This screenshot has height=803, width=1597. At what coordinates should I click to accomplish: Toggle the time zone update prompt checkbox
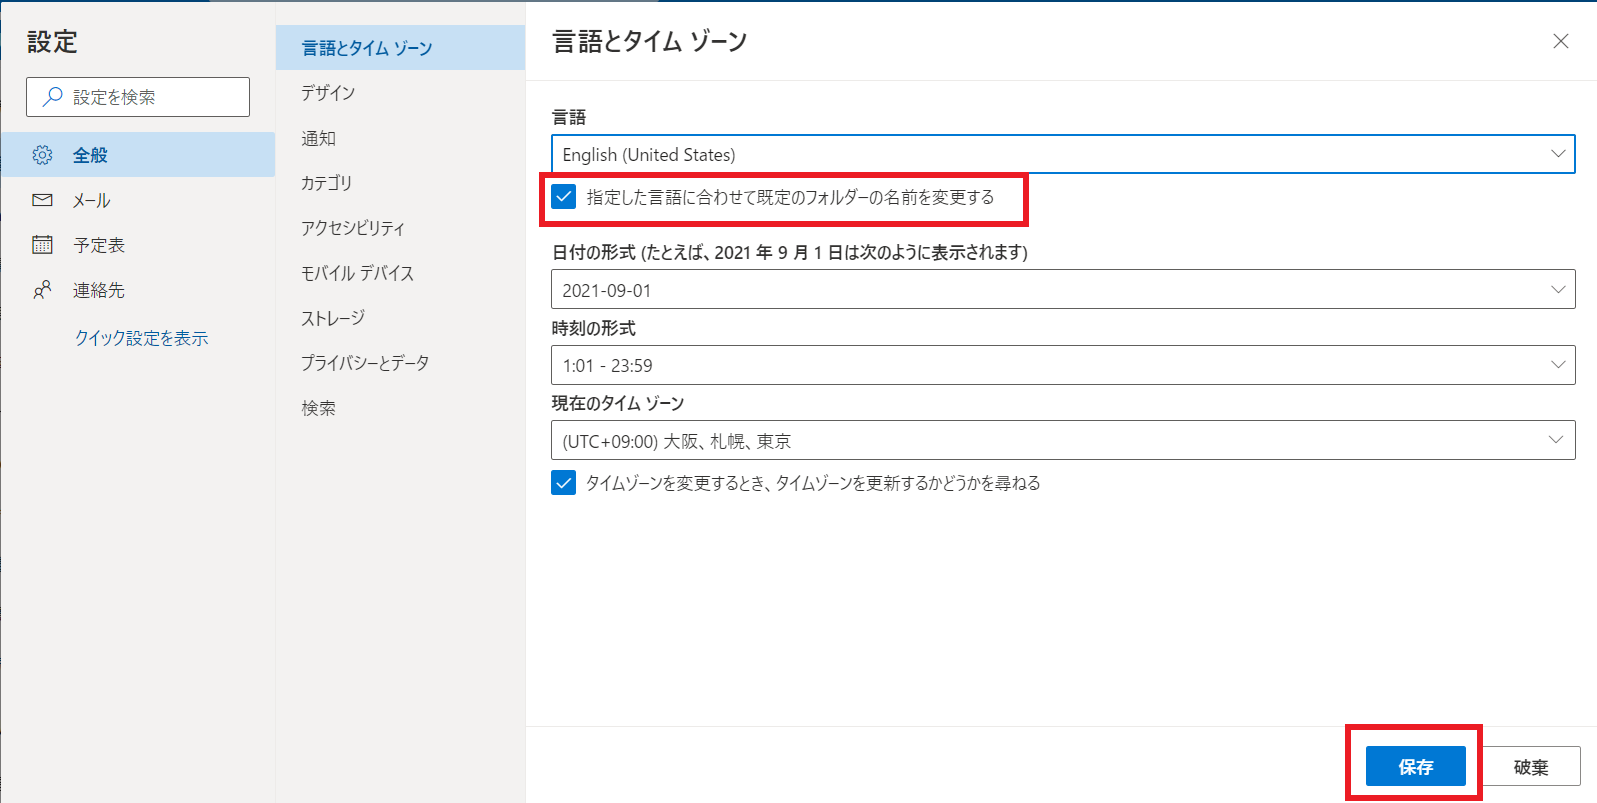pos(564,483)
